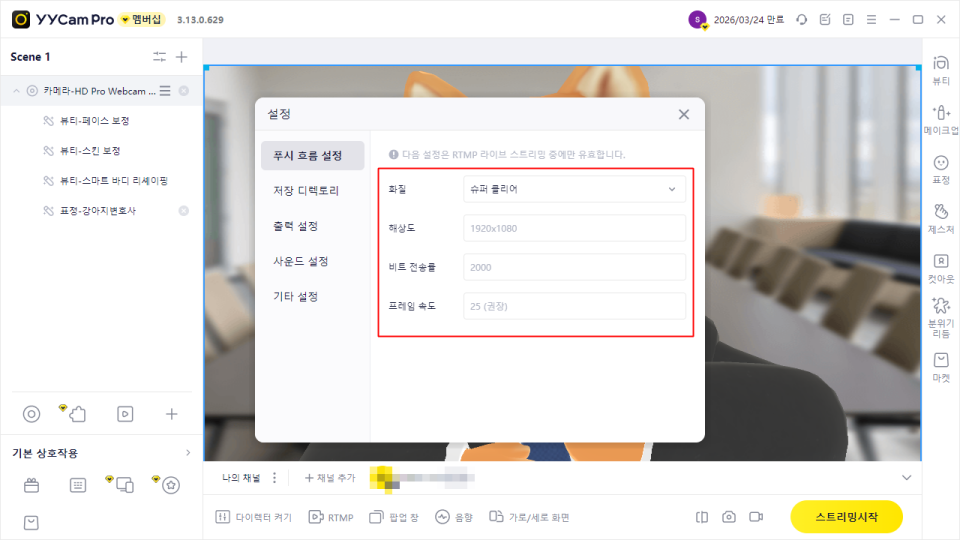Click the 프레임 속도 frame rate field
This screenshot has height=540, width=960.
click(x=574, y=306)
